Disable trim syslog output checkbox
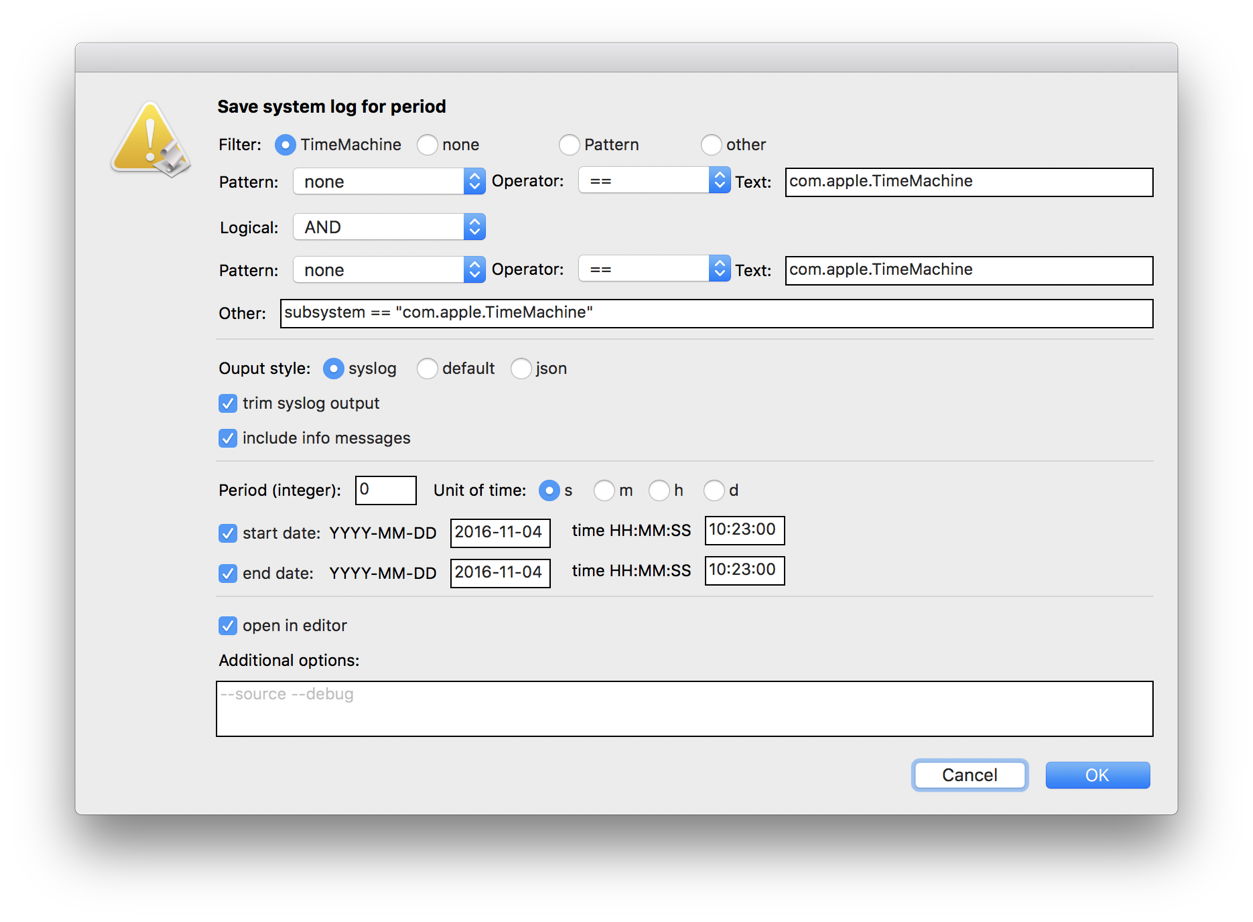 pos(228,404)
